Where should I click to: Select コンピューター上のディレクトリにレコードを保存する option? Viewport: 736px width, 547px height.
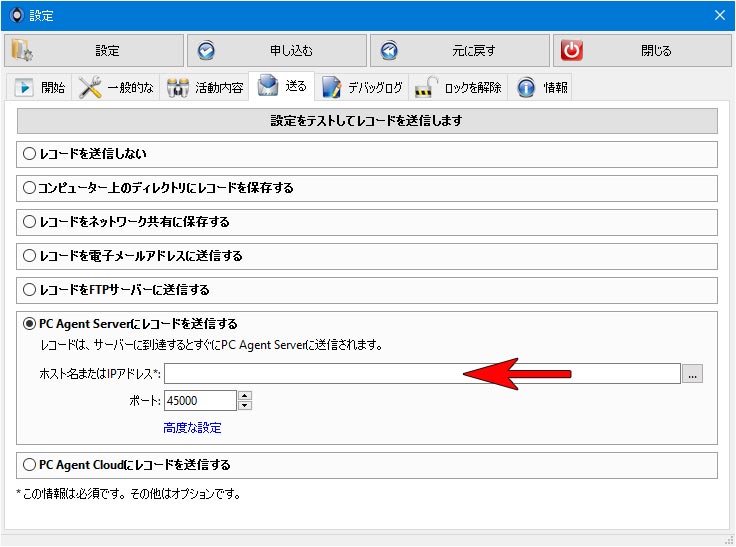tap(29, 188)
